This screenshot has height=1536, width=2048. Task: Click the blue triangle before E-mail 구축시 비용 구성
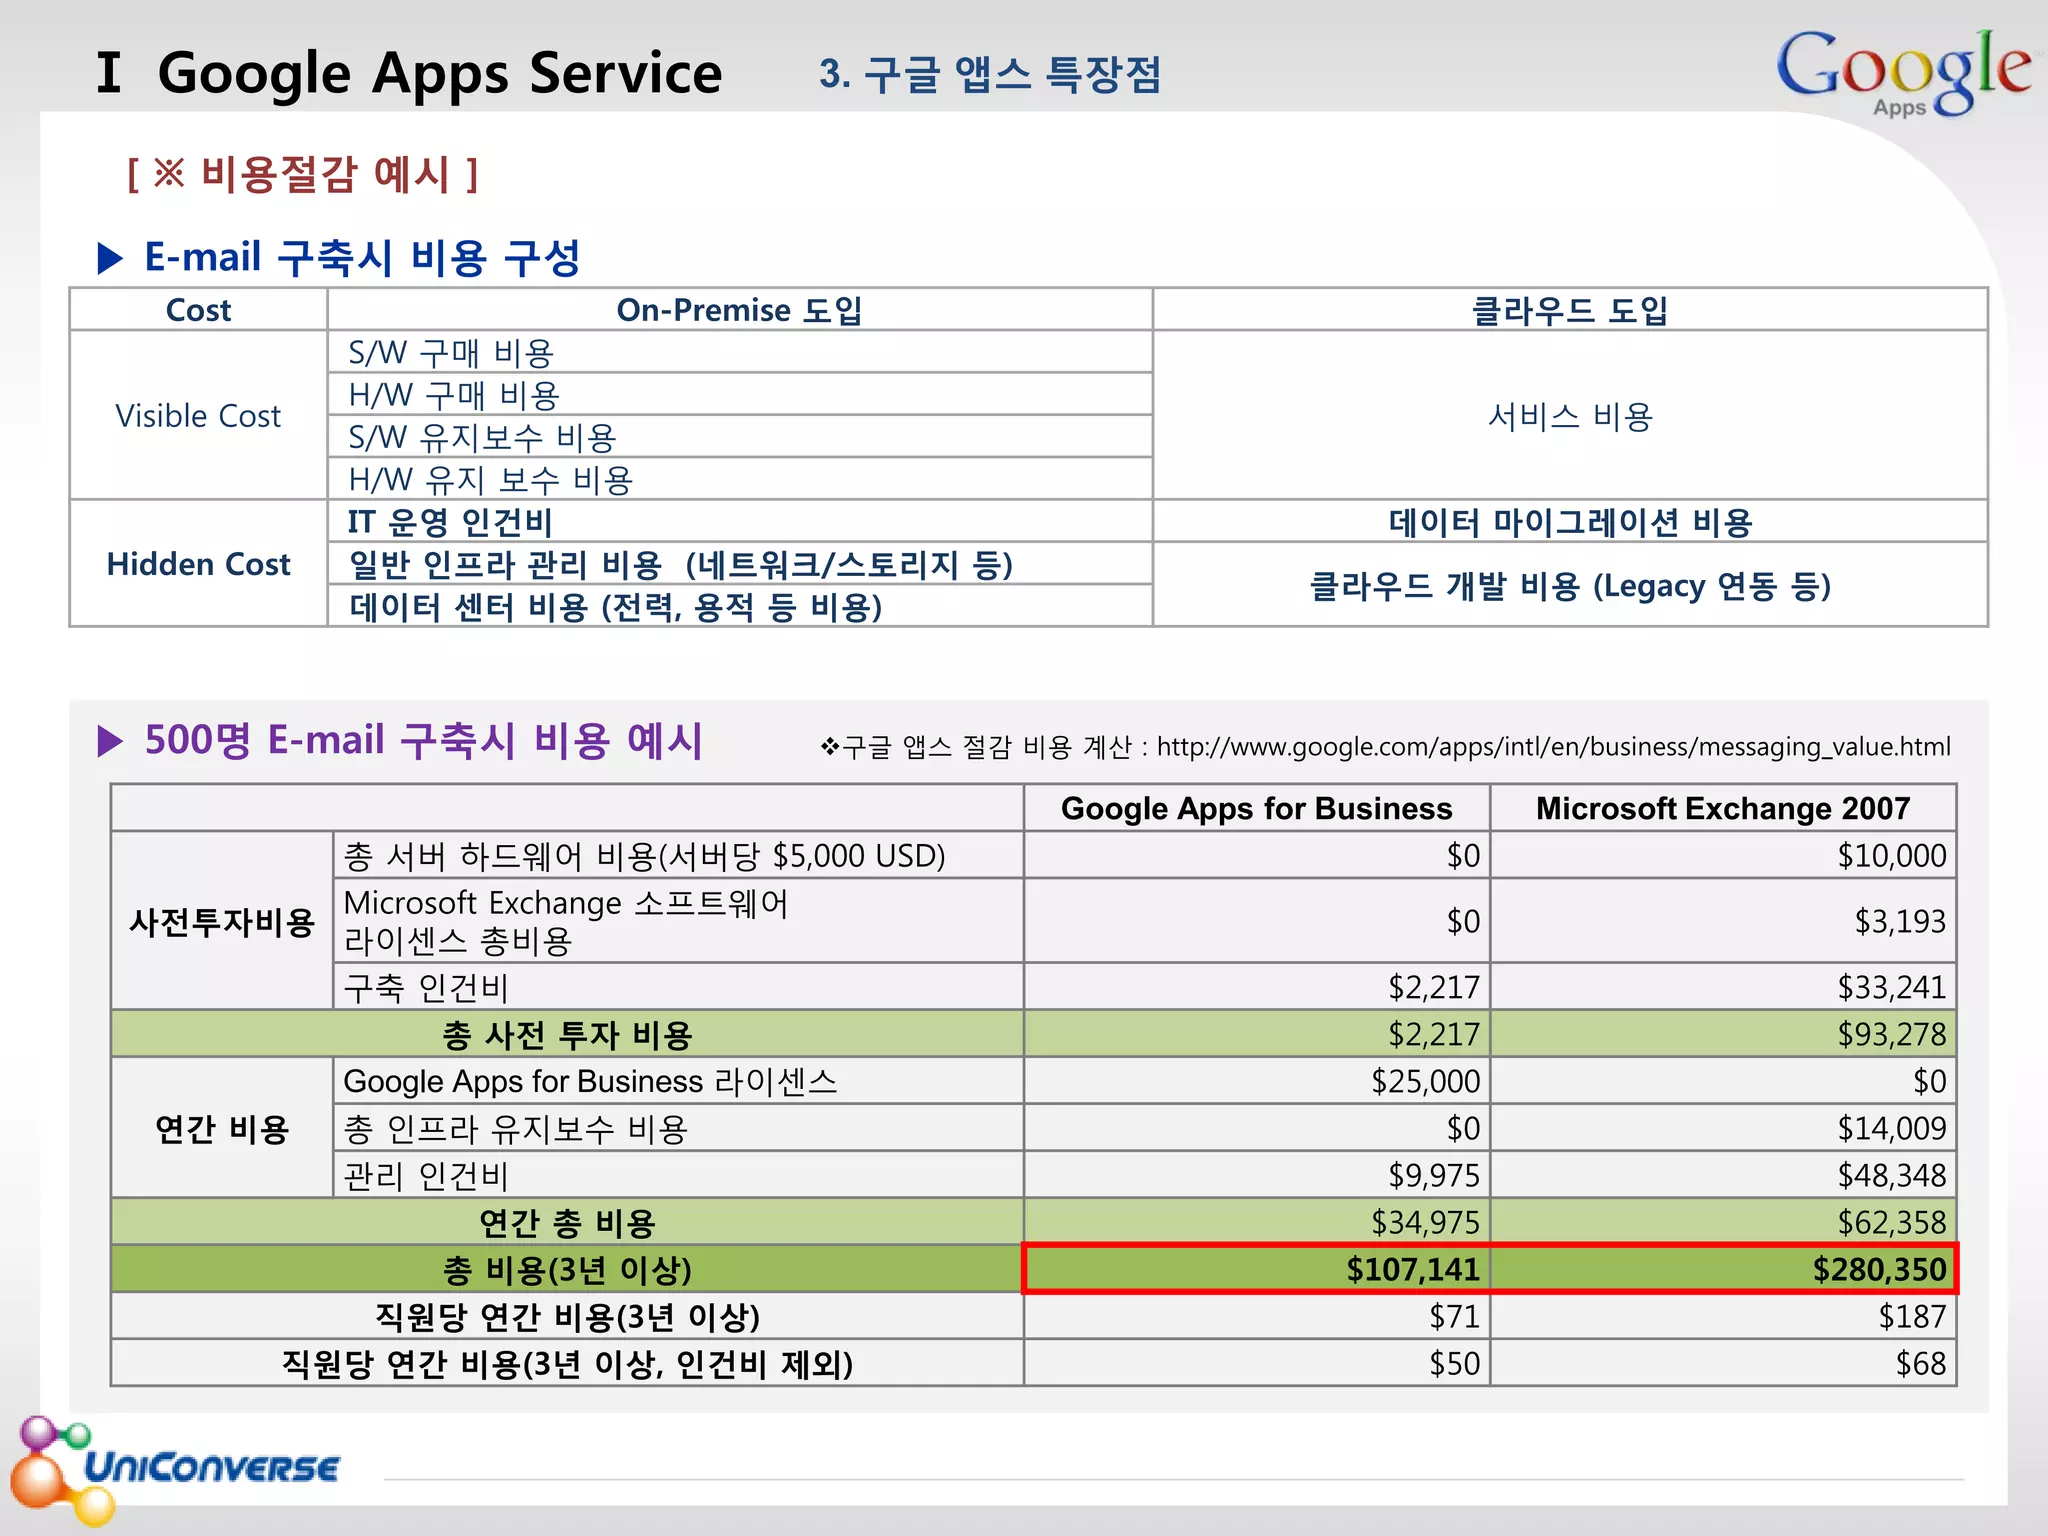point(110,258)
